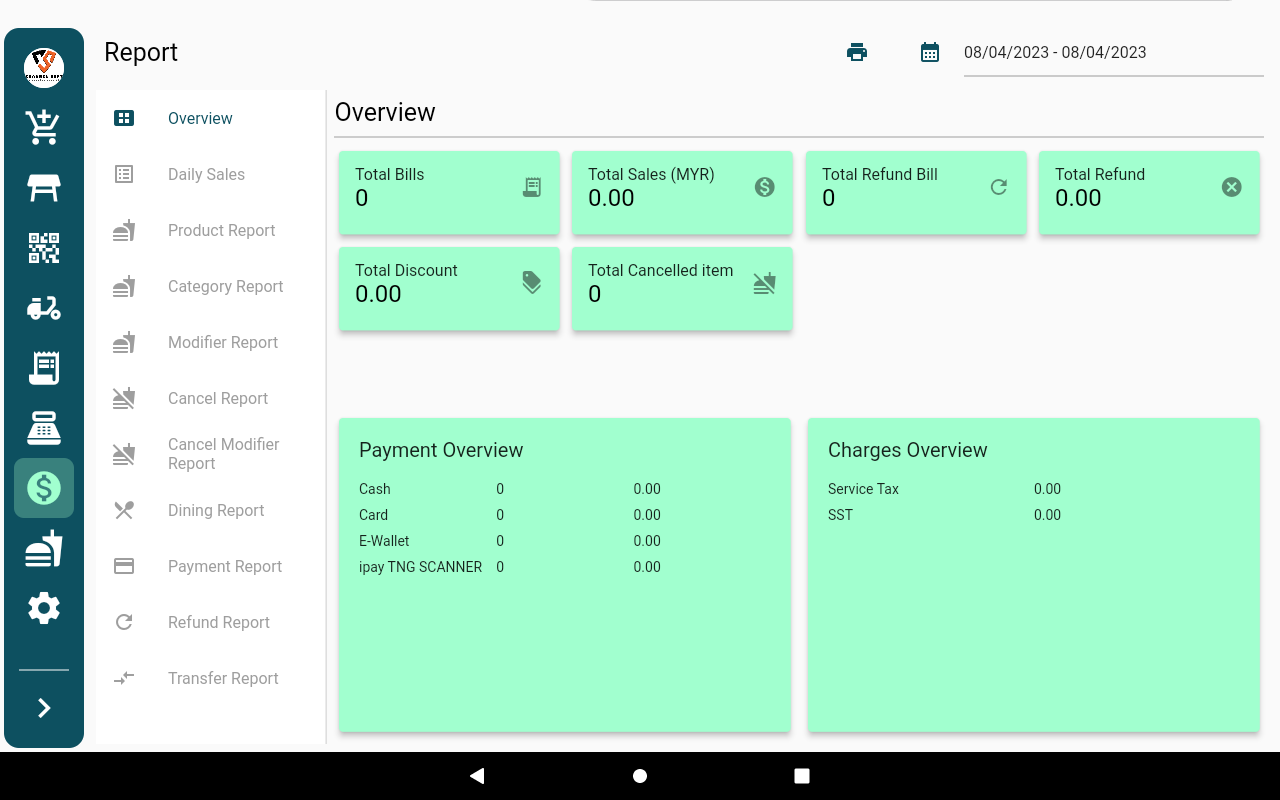The width and height of the screenshot is (1280, 800).
Task: Click the Total Sales dollar coin icon
Action: pos(765,187)
